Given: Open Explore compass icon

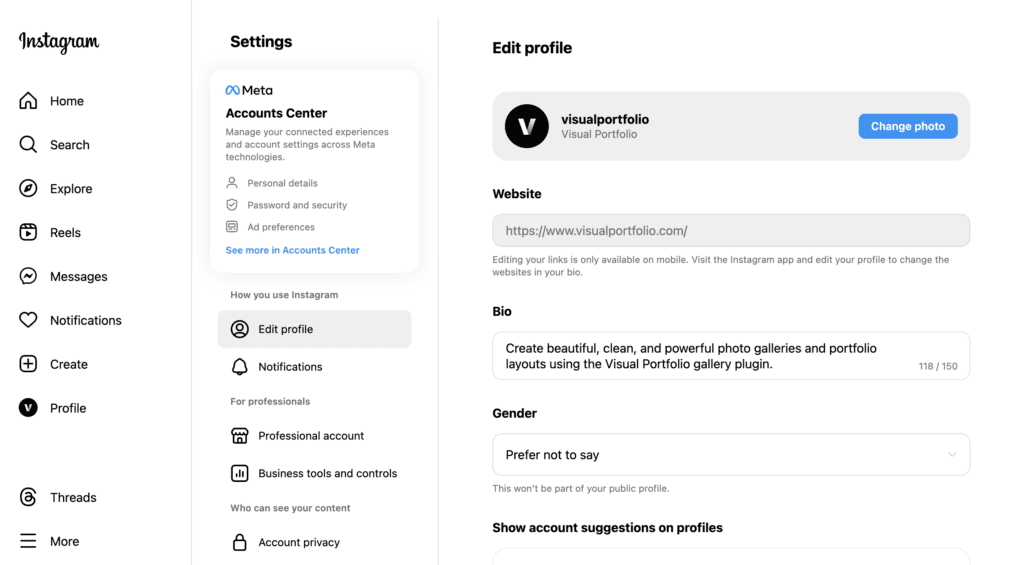Looking at the screenshot, I should [x=28, y=188].
